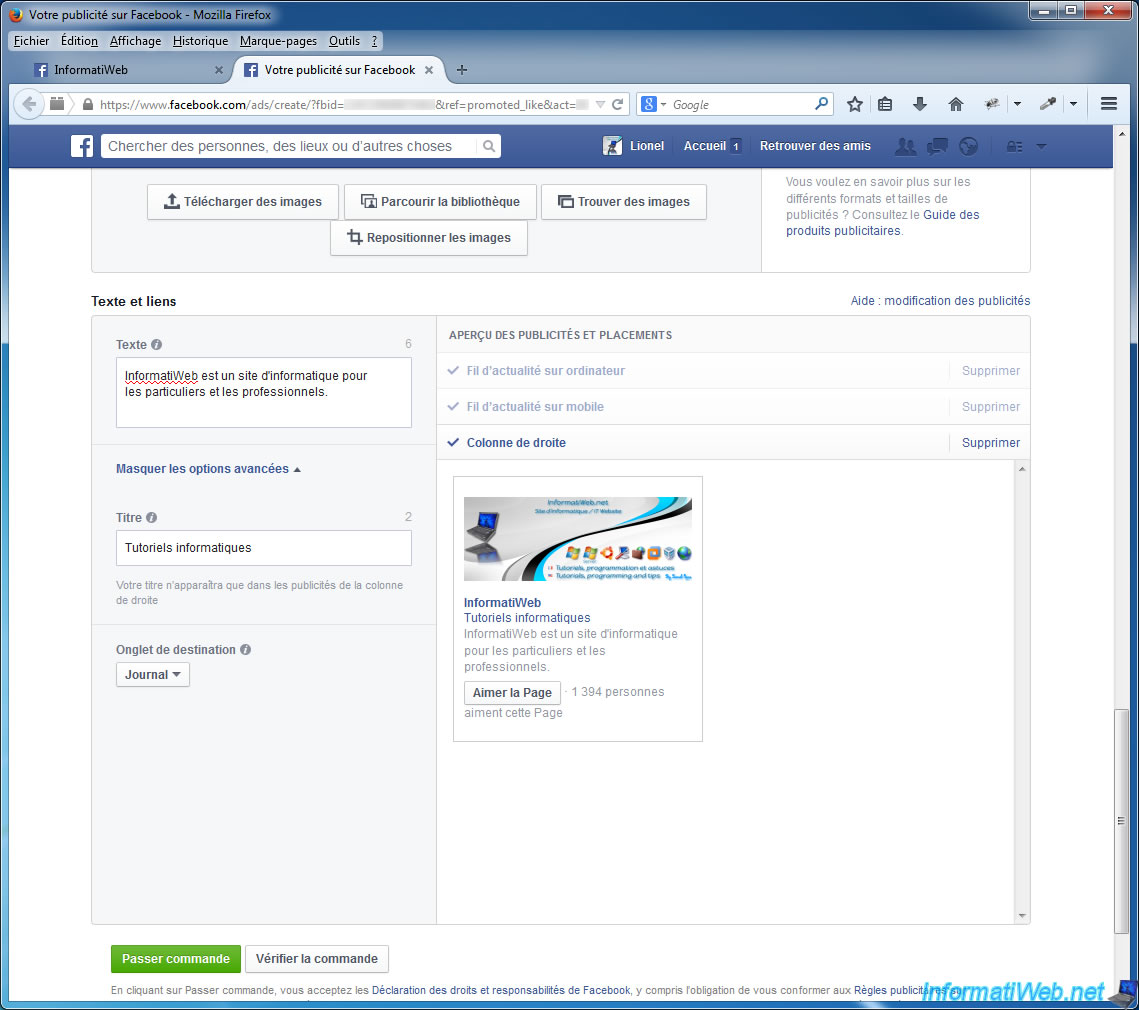Click the ad preview banner image
This screenshot has width=1139, height=1010.
(x=577, y=538)
